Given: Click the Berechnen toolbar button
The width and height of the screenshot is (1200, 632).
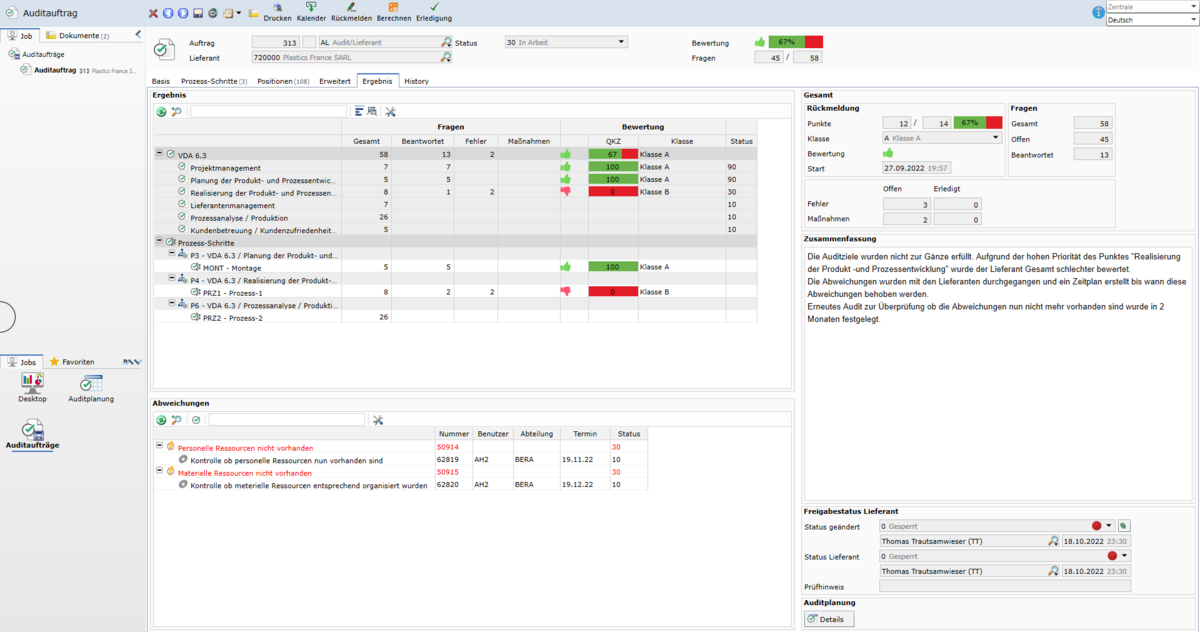Looking at the screenshot, I should coord(394,12).
